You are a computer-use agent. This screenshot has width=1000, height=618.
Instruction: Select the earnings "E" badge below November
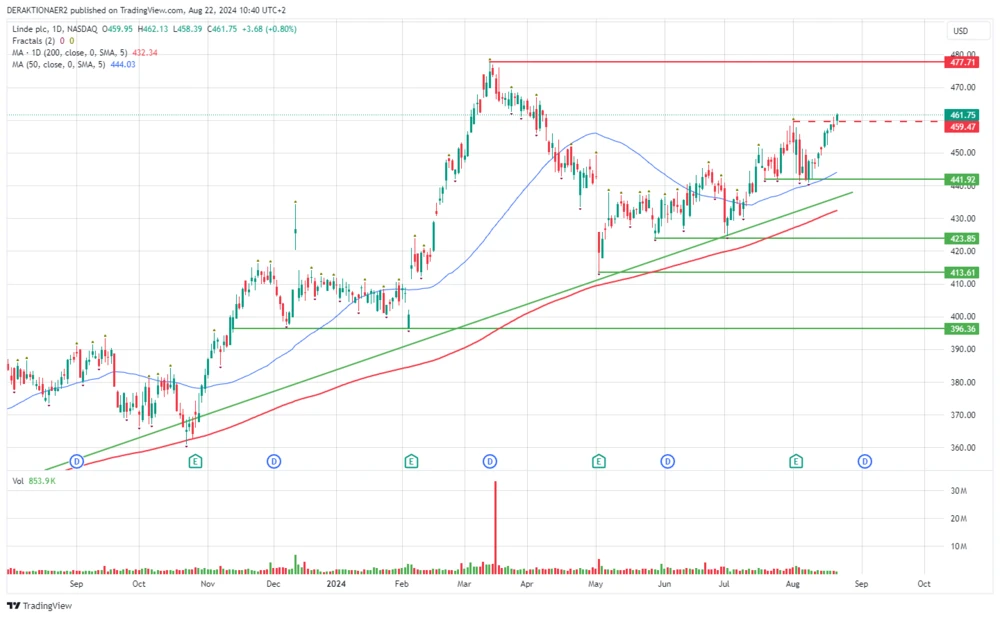click(195, 461)
